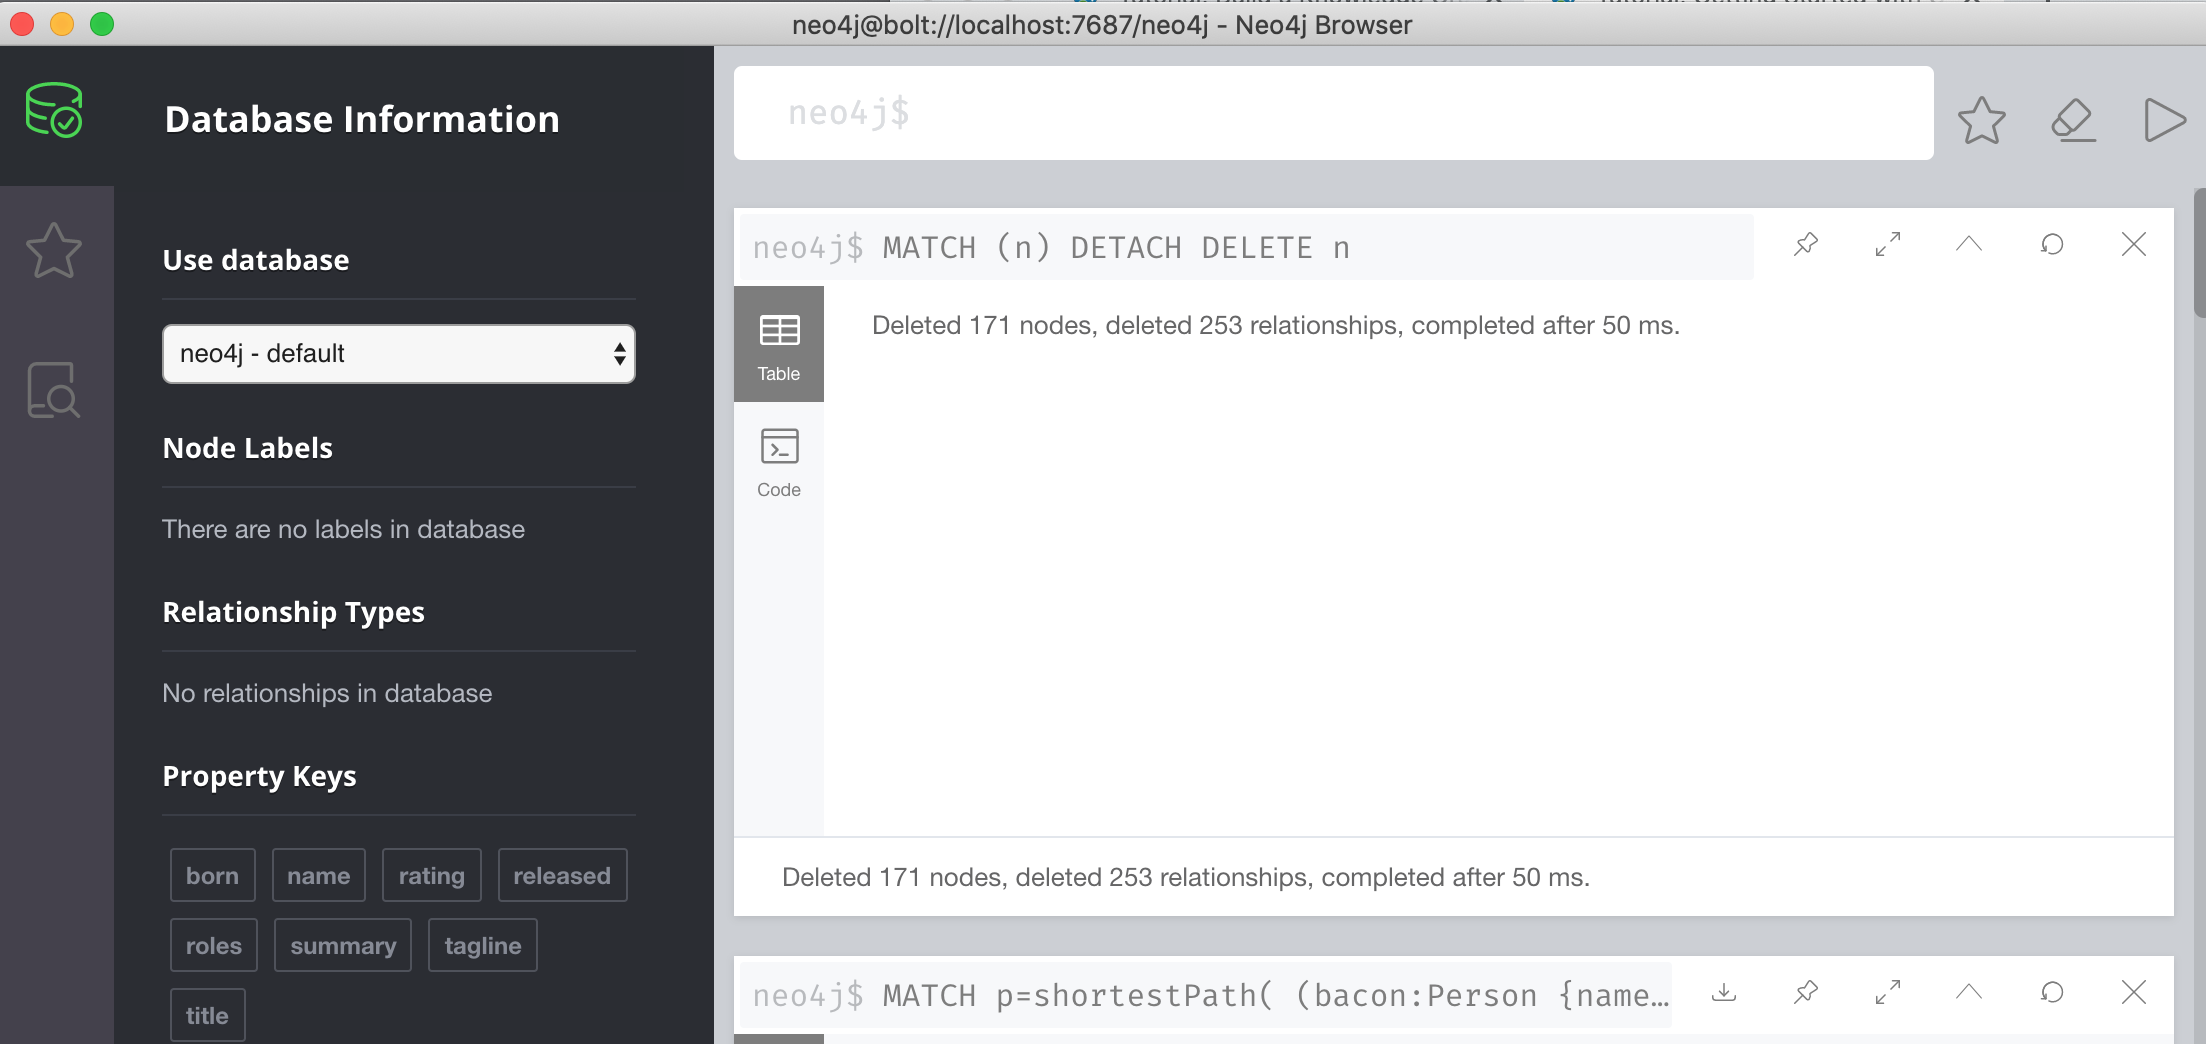2206x1044 pixels.
Task: Run query with the play button
Action: (2164, 120)
